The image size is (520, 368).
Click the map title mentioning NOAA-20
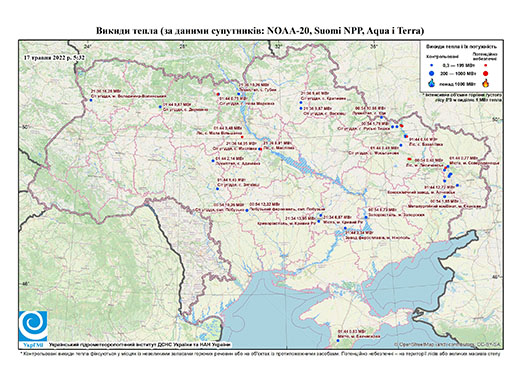point(260,31)
